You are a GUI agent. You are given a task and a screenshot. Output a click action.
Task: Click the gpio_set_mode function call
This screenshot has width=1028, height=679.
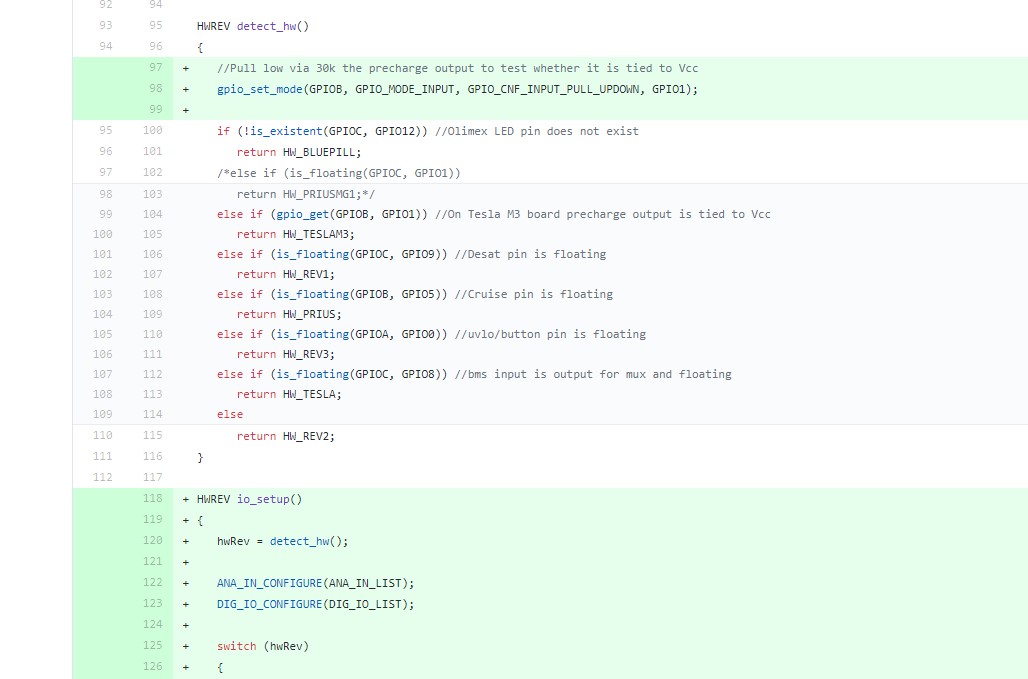point(260,89)
